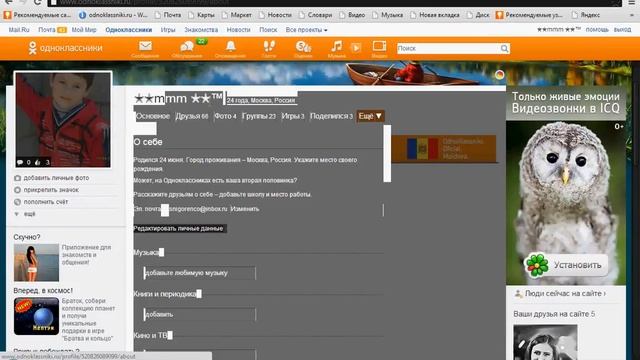Open the Moldova flag group banner
Image resolution: width=640 pixels, height=360 pixels.
click(x=444, y=149)
